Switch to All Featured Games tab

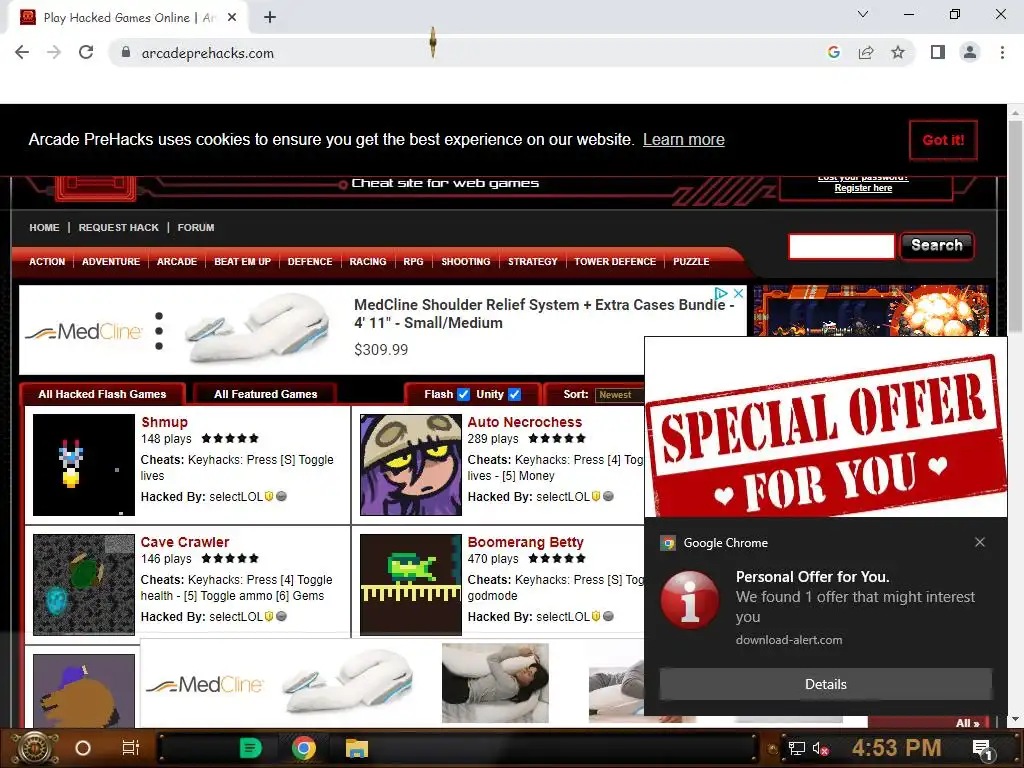265,394
